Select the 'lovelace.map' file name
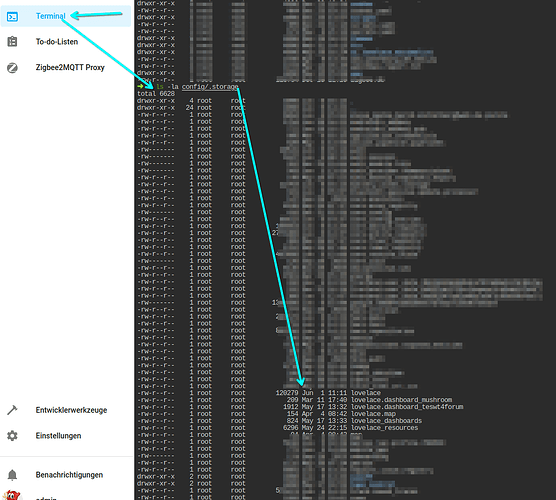Viewport: 556px width, 500px height. tap(373, 414)
